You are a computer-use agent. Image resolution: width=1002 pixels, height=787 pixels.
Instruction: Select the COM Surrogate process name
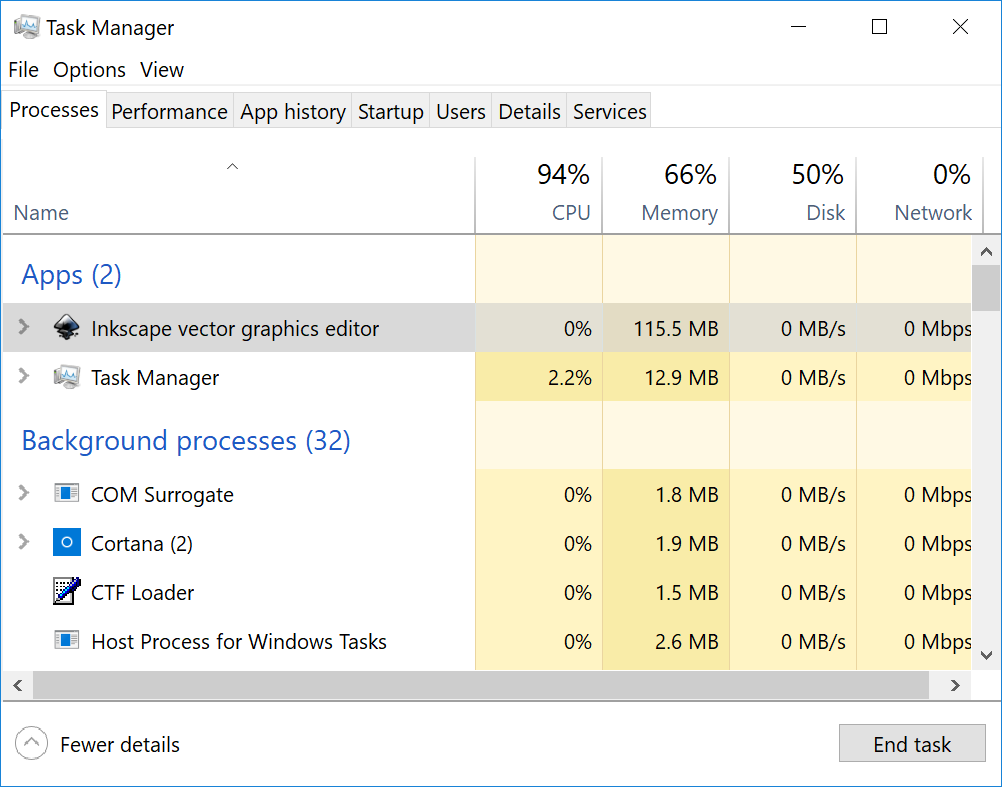(x=162, y=494)
